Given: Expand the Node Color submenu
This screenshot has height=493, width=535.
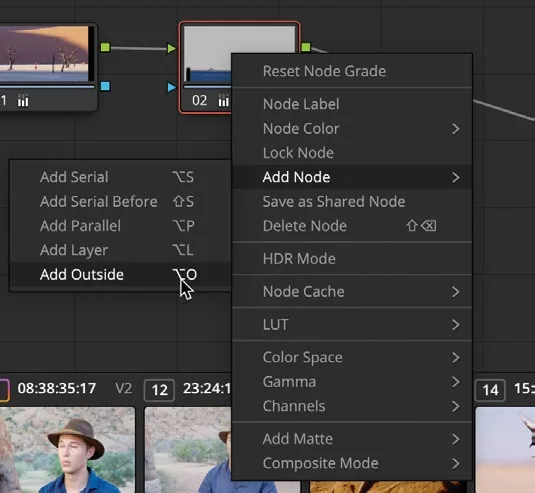Looking at the screenshot, I should tap(352, 129).
